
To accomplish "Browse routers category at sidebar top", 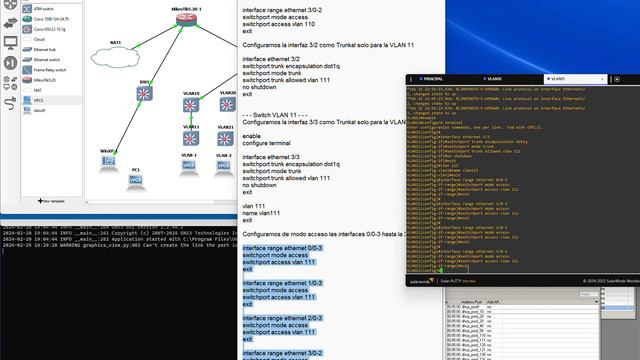I will point(10,4).
